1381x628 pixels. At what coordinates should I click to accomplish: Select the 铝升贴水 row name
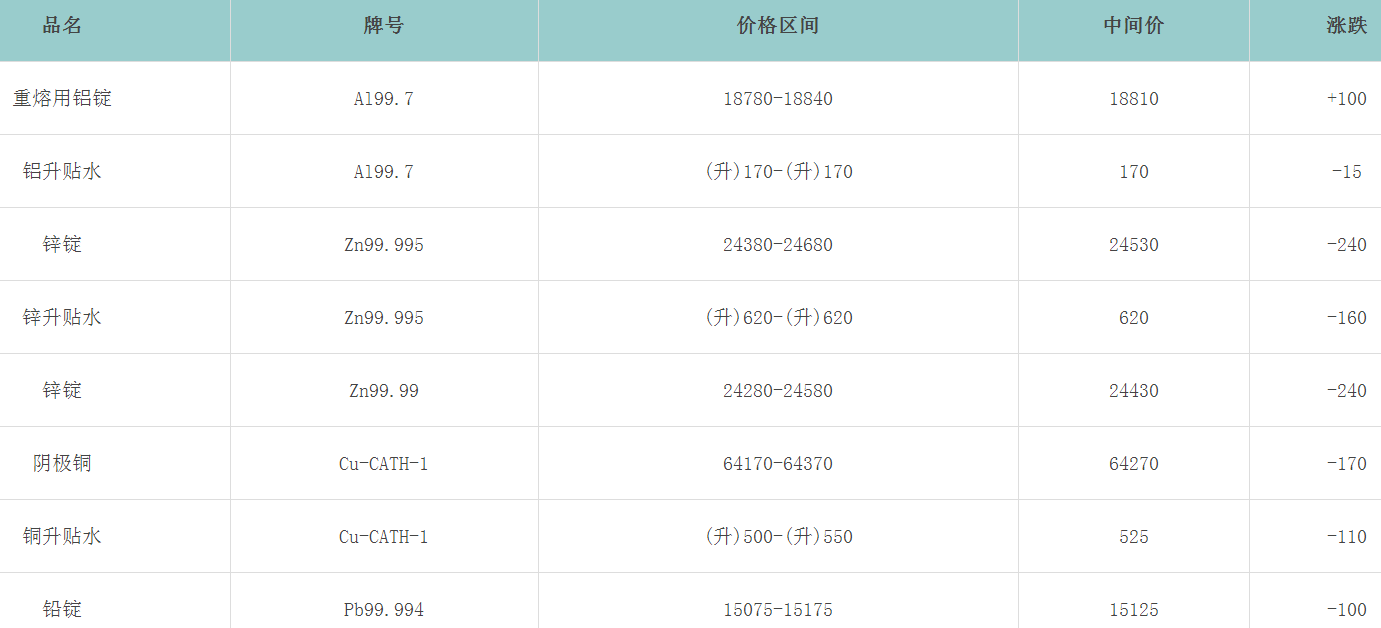(62, 171)
